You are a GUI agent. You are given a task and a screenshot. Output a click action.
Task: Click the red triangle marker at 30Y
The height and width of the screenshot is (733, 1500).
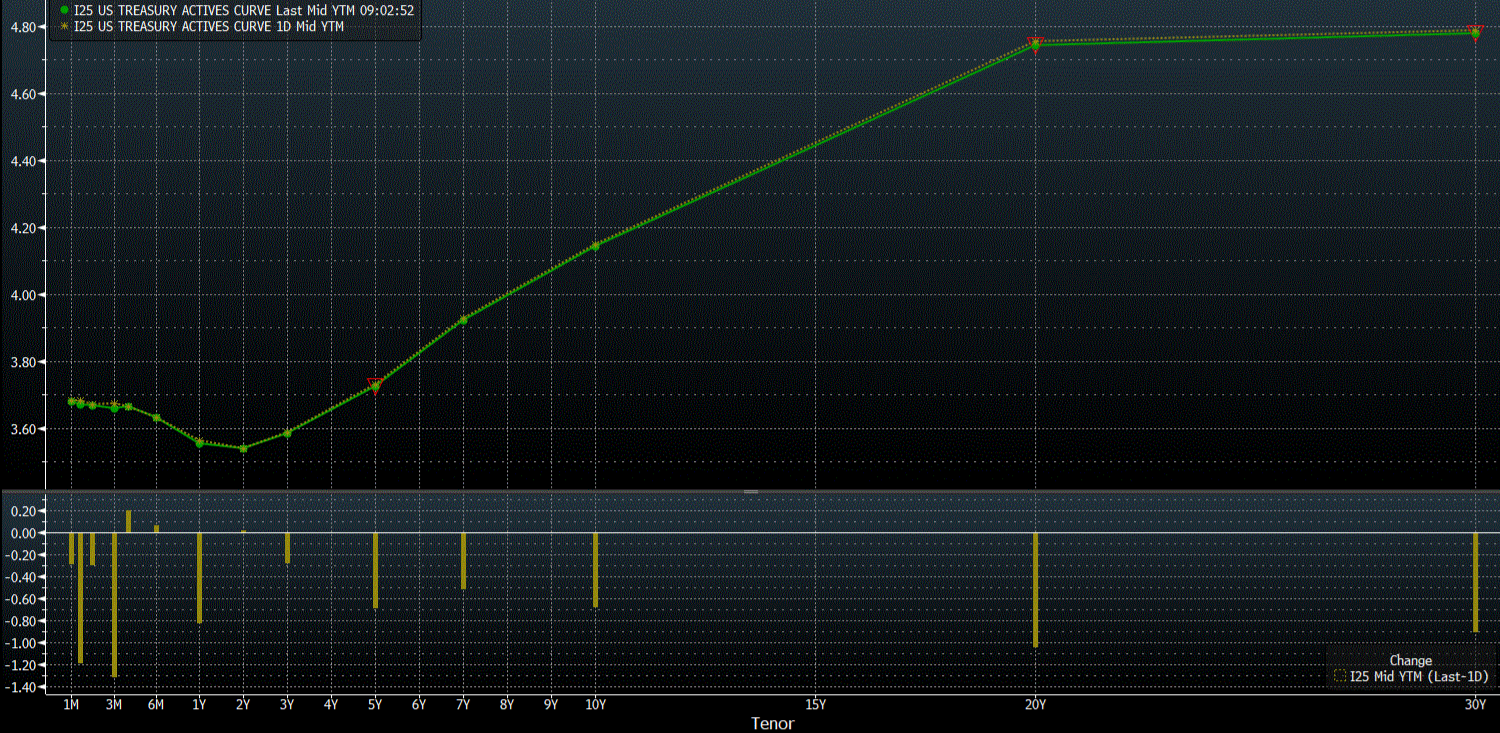coord(1475,32)
